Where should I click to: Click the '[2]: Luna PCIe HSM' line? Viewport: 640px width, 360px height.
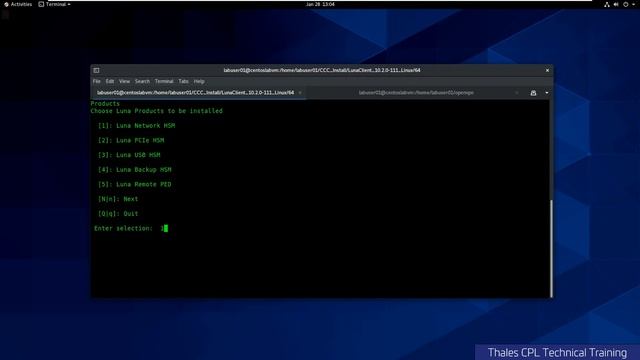point(131,140)
